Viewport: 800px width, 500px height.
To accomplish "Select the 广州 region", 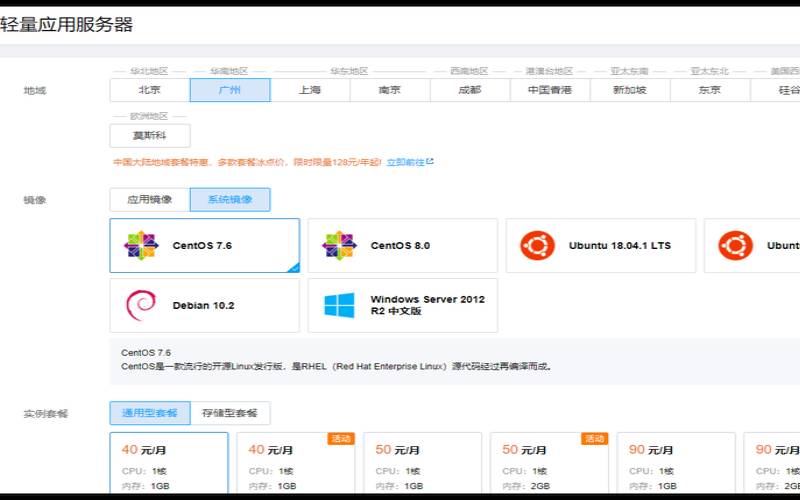I will [230, 90].
